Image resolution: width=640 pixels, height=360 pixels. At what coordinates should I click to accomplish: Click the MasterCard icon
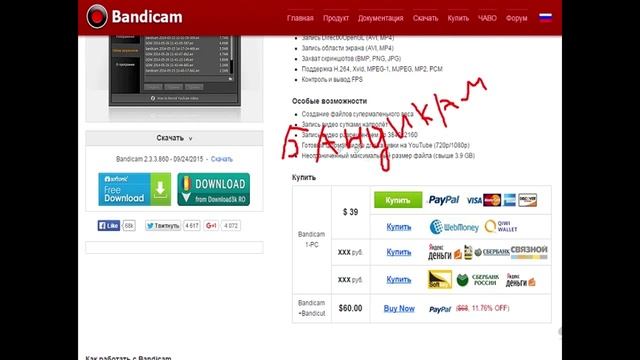click(492, 200)
